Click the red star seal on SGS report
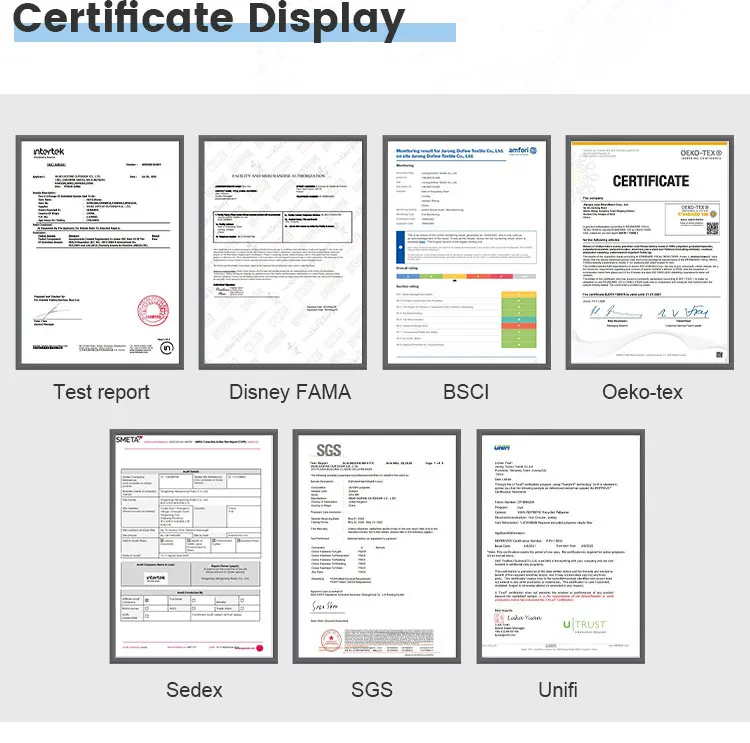The width and height of the screenshot is (750, 743). point(331,640)
